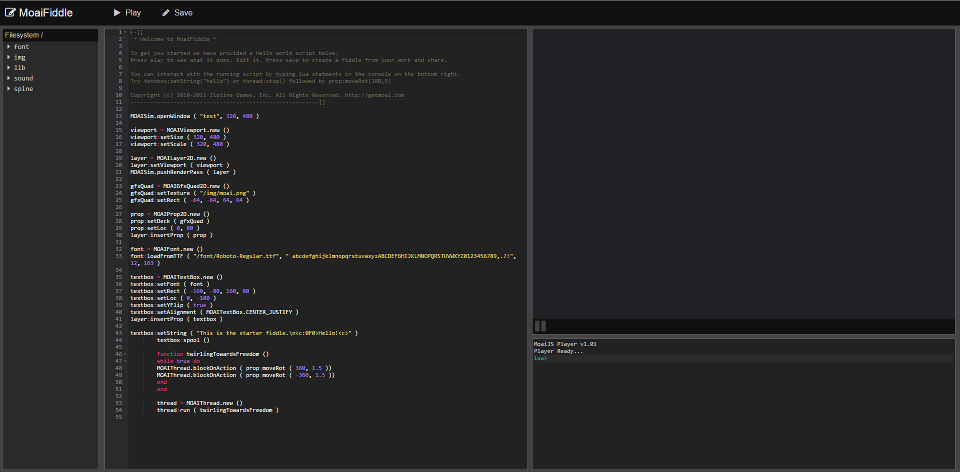Select the sound folder label

tap(24, 78)
